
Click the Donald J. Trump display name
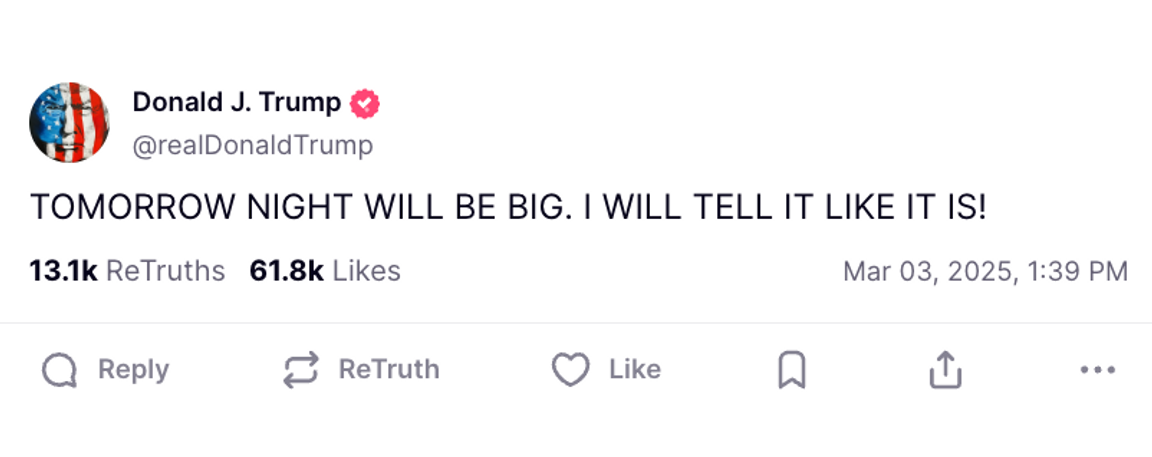point(236,102)
